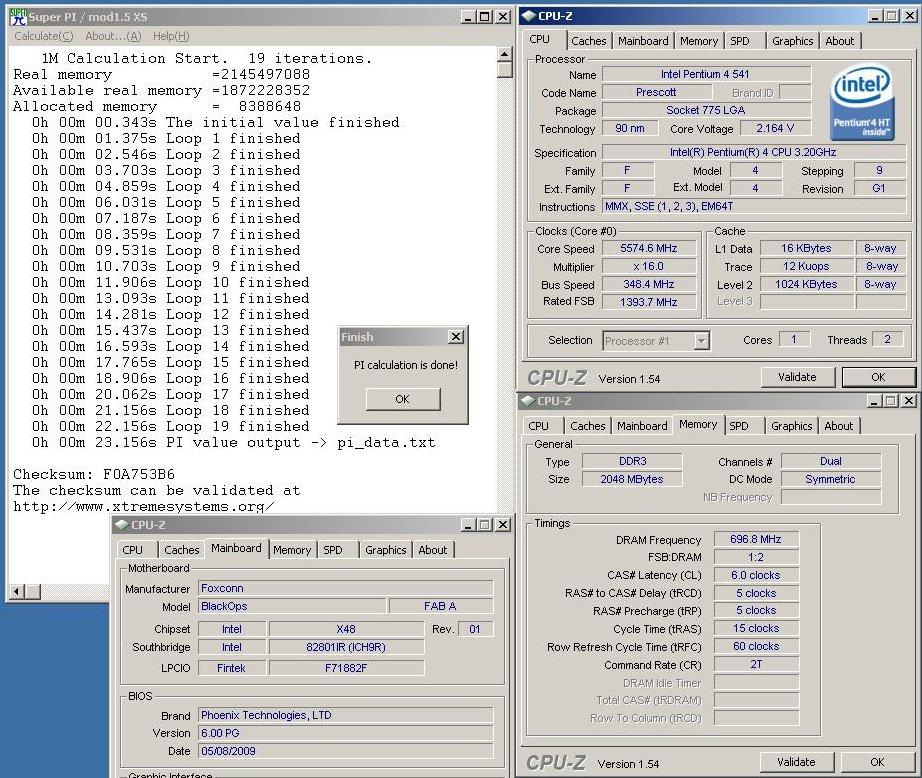Click the Command Rate value 2T

point(756,664)
